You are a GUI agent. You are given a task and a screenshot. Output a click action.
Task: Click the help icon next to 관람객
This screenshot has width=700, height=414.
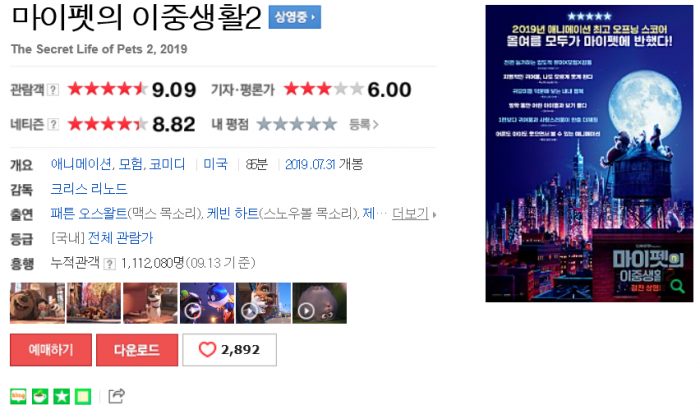click(53, 90)
